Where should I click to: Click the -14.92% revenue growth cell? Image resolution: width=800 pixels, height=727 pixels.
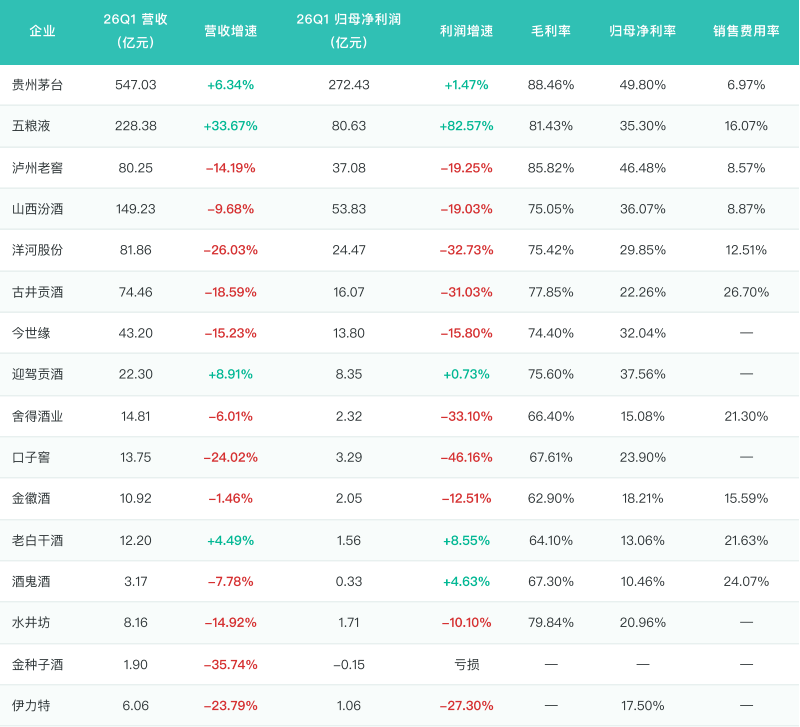click(231, 623)
